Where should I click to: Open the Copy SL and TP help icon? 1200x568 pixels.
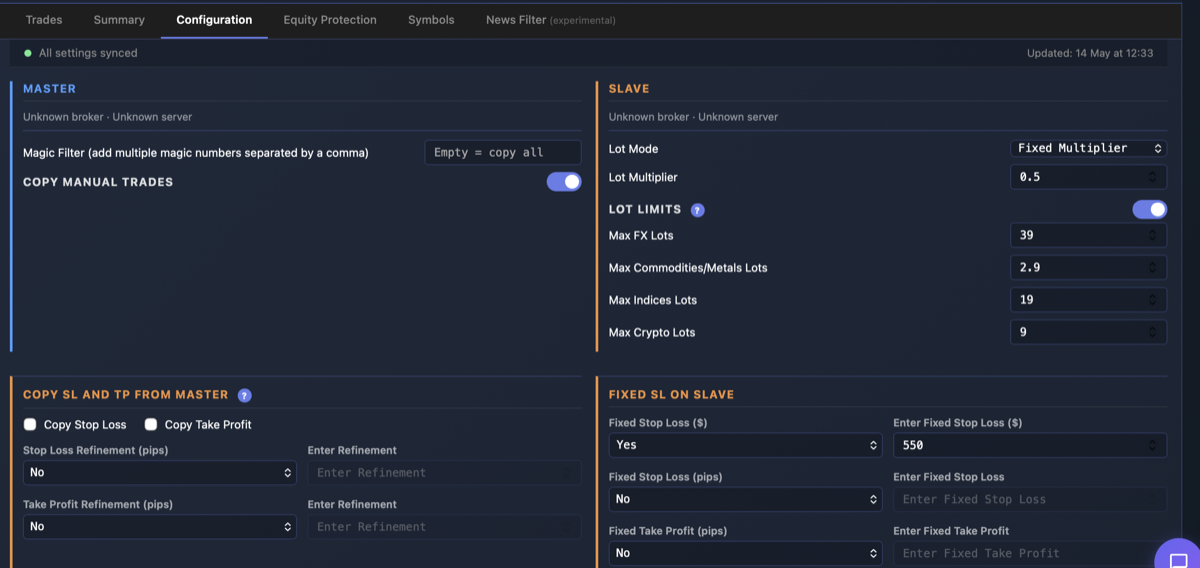pos(244,395)
